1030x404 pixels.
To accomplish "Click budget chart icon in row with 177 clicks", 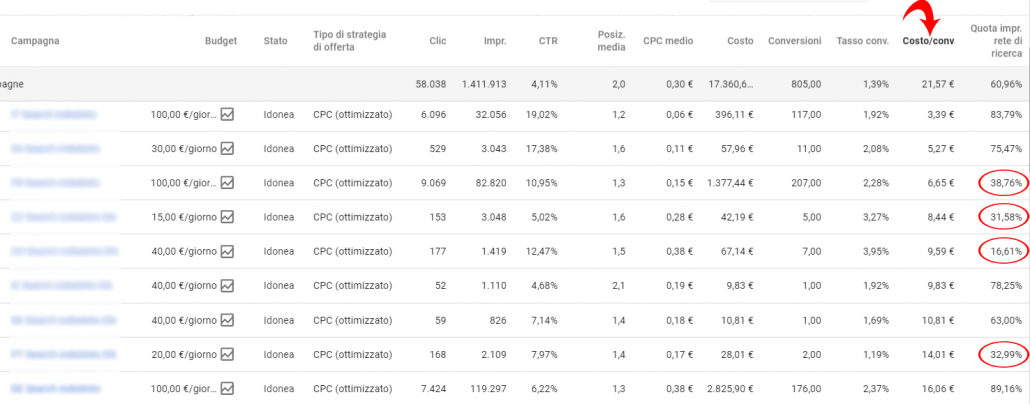I will click(227, 251).
